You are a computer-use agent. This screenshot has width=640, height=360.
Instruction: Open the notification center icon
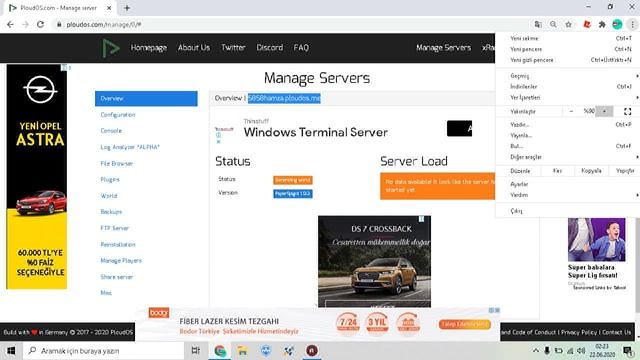(x=628, y=351)
